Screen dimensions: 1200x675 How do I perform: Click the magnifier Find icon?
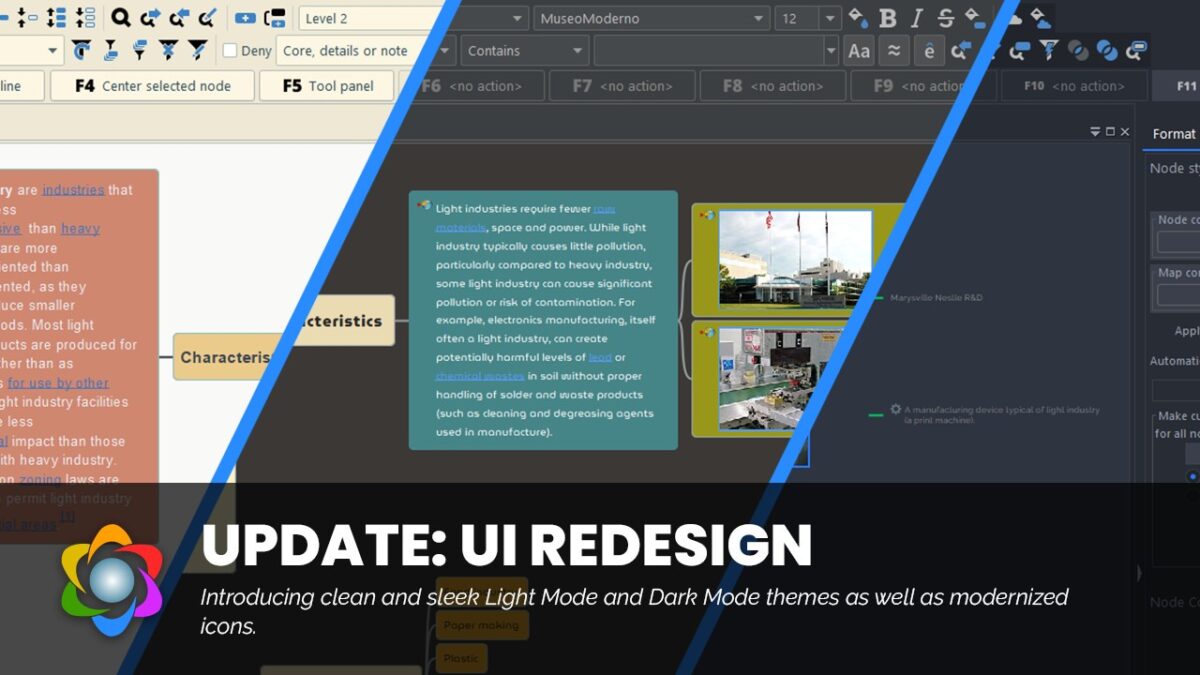[x=120, y=18]
